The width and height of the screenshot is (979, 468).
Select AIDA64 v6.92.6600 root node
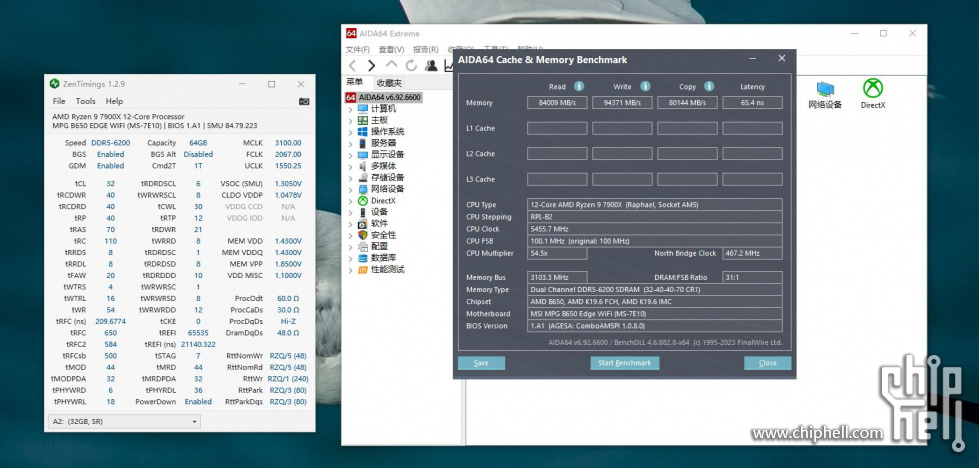click(384, 97)
